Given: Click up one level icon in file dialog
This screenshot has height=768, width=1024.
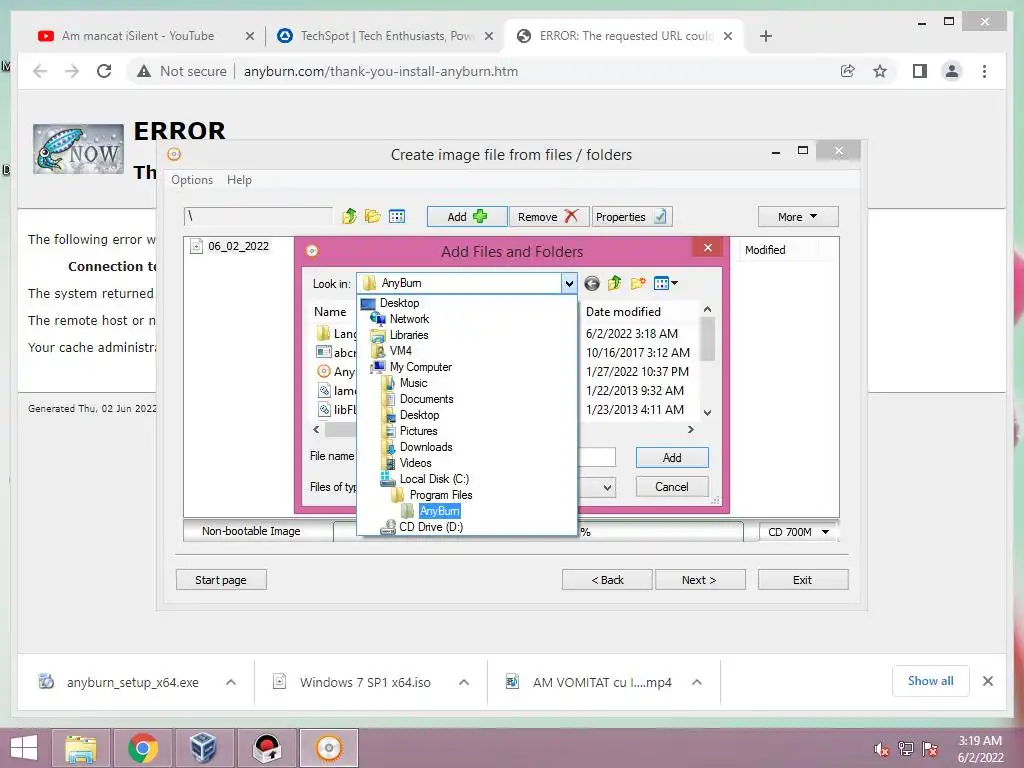Looking at the screenshot, I should [x=615, y=283].
